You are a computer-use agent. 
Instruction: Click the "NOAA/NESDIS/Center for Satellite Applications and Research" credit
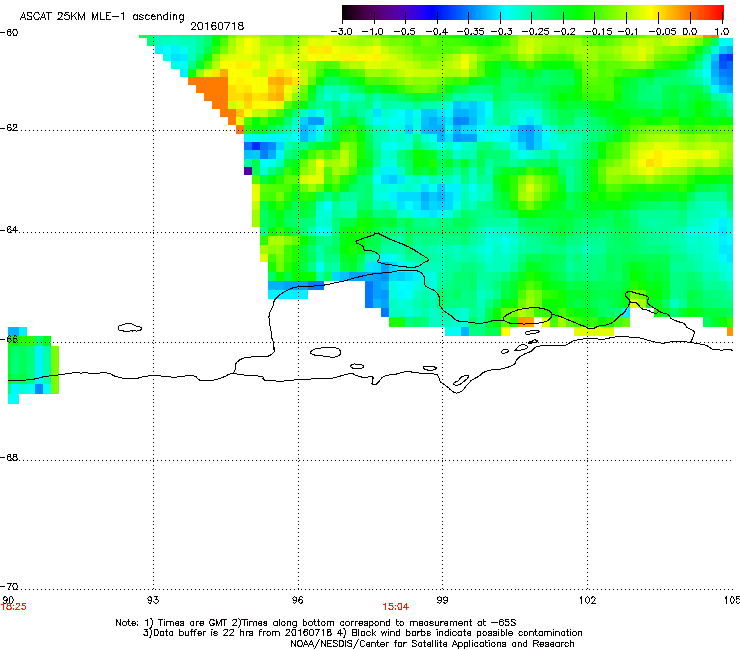[x=432, y=644]
